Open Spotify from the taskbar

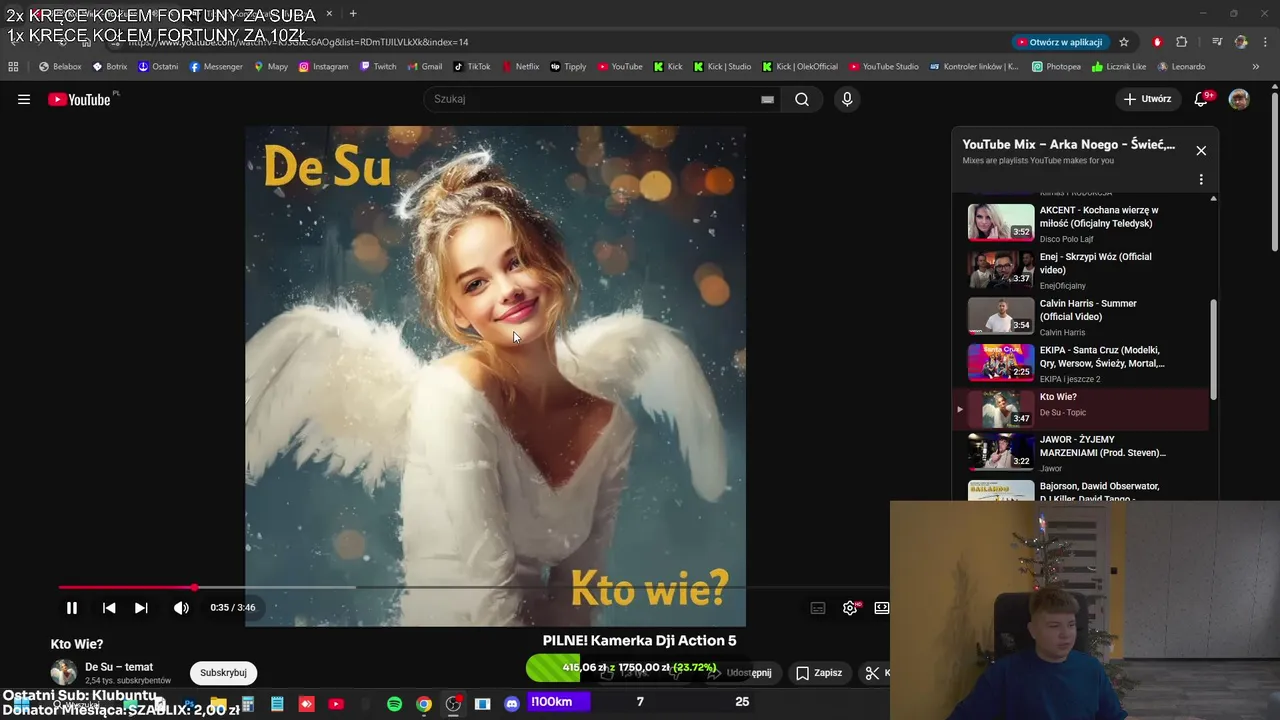394,704
